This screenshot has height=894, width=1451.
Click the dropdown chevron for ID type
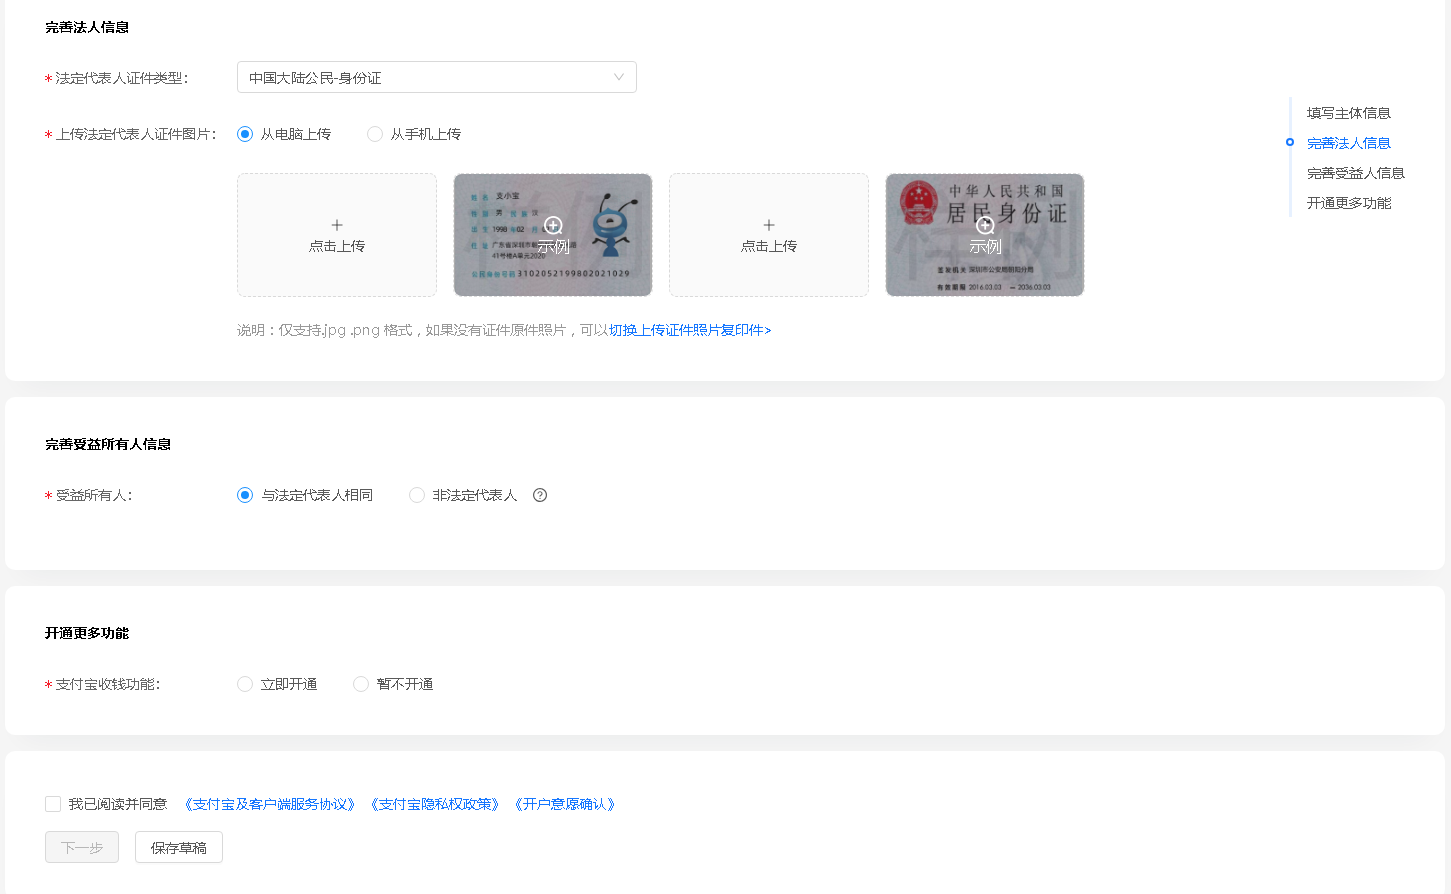tap(619, 77)
